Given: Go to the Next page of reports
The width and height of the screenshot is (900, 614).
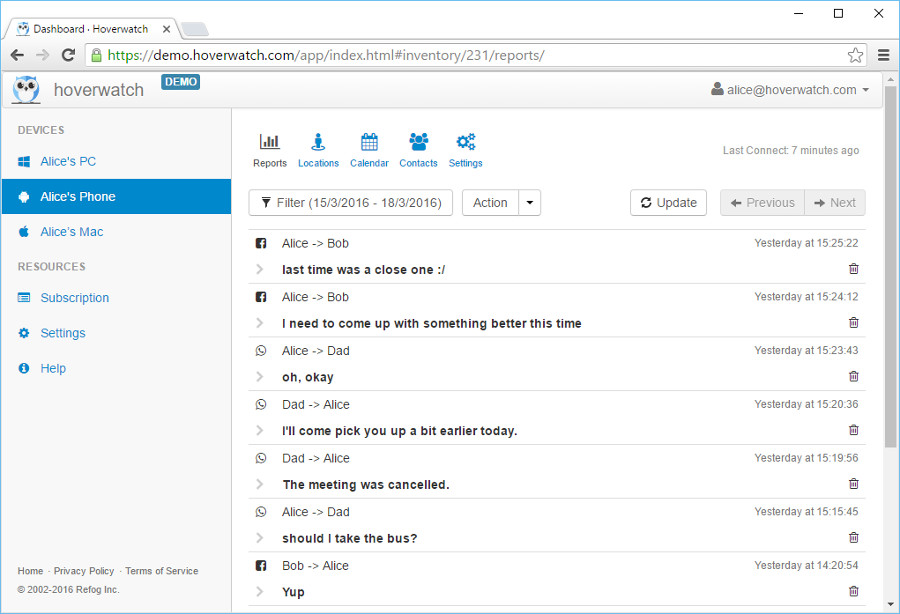Looking at the screenshot, I should 835,203.
